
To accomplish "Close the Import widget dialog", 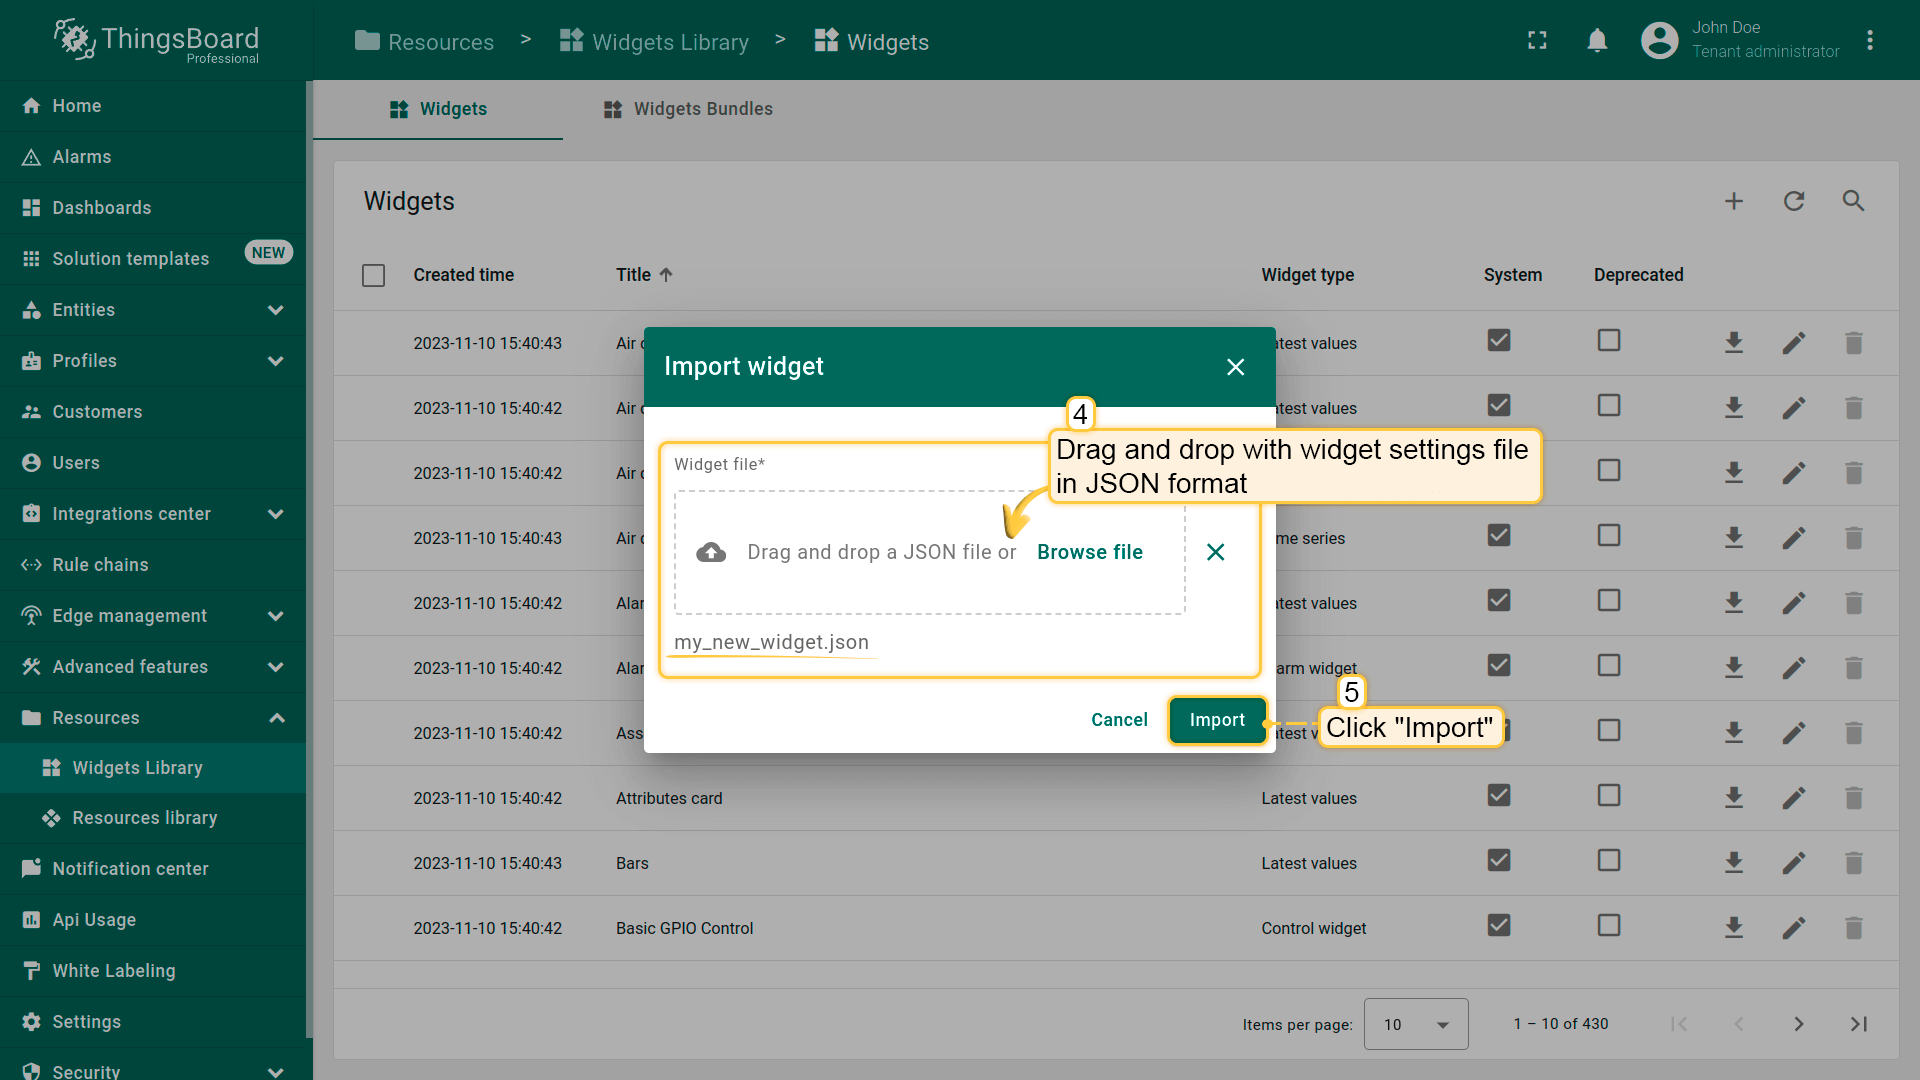I will click(x=1236, y=367).
